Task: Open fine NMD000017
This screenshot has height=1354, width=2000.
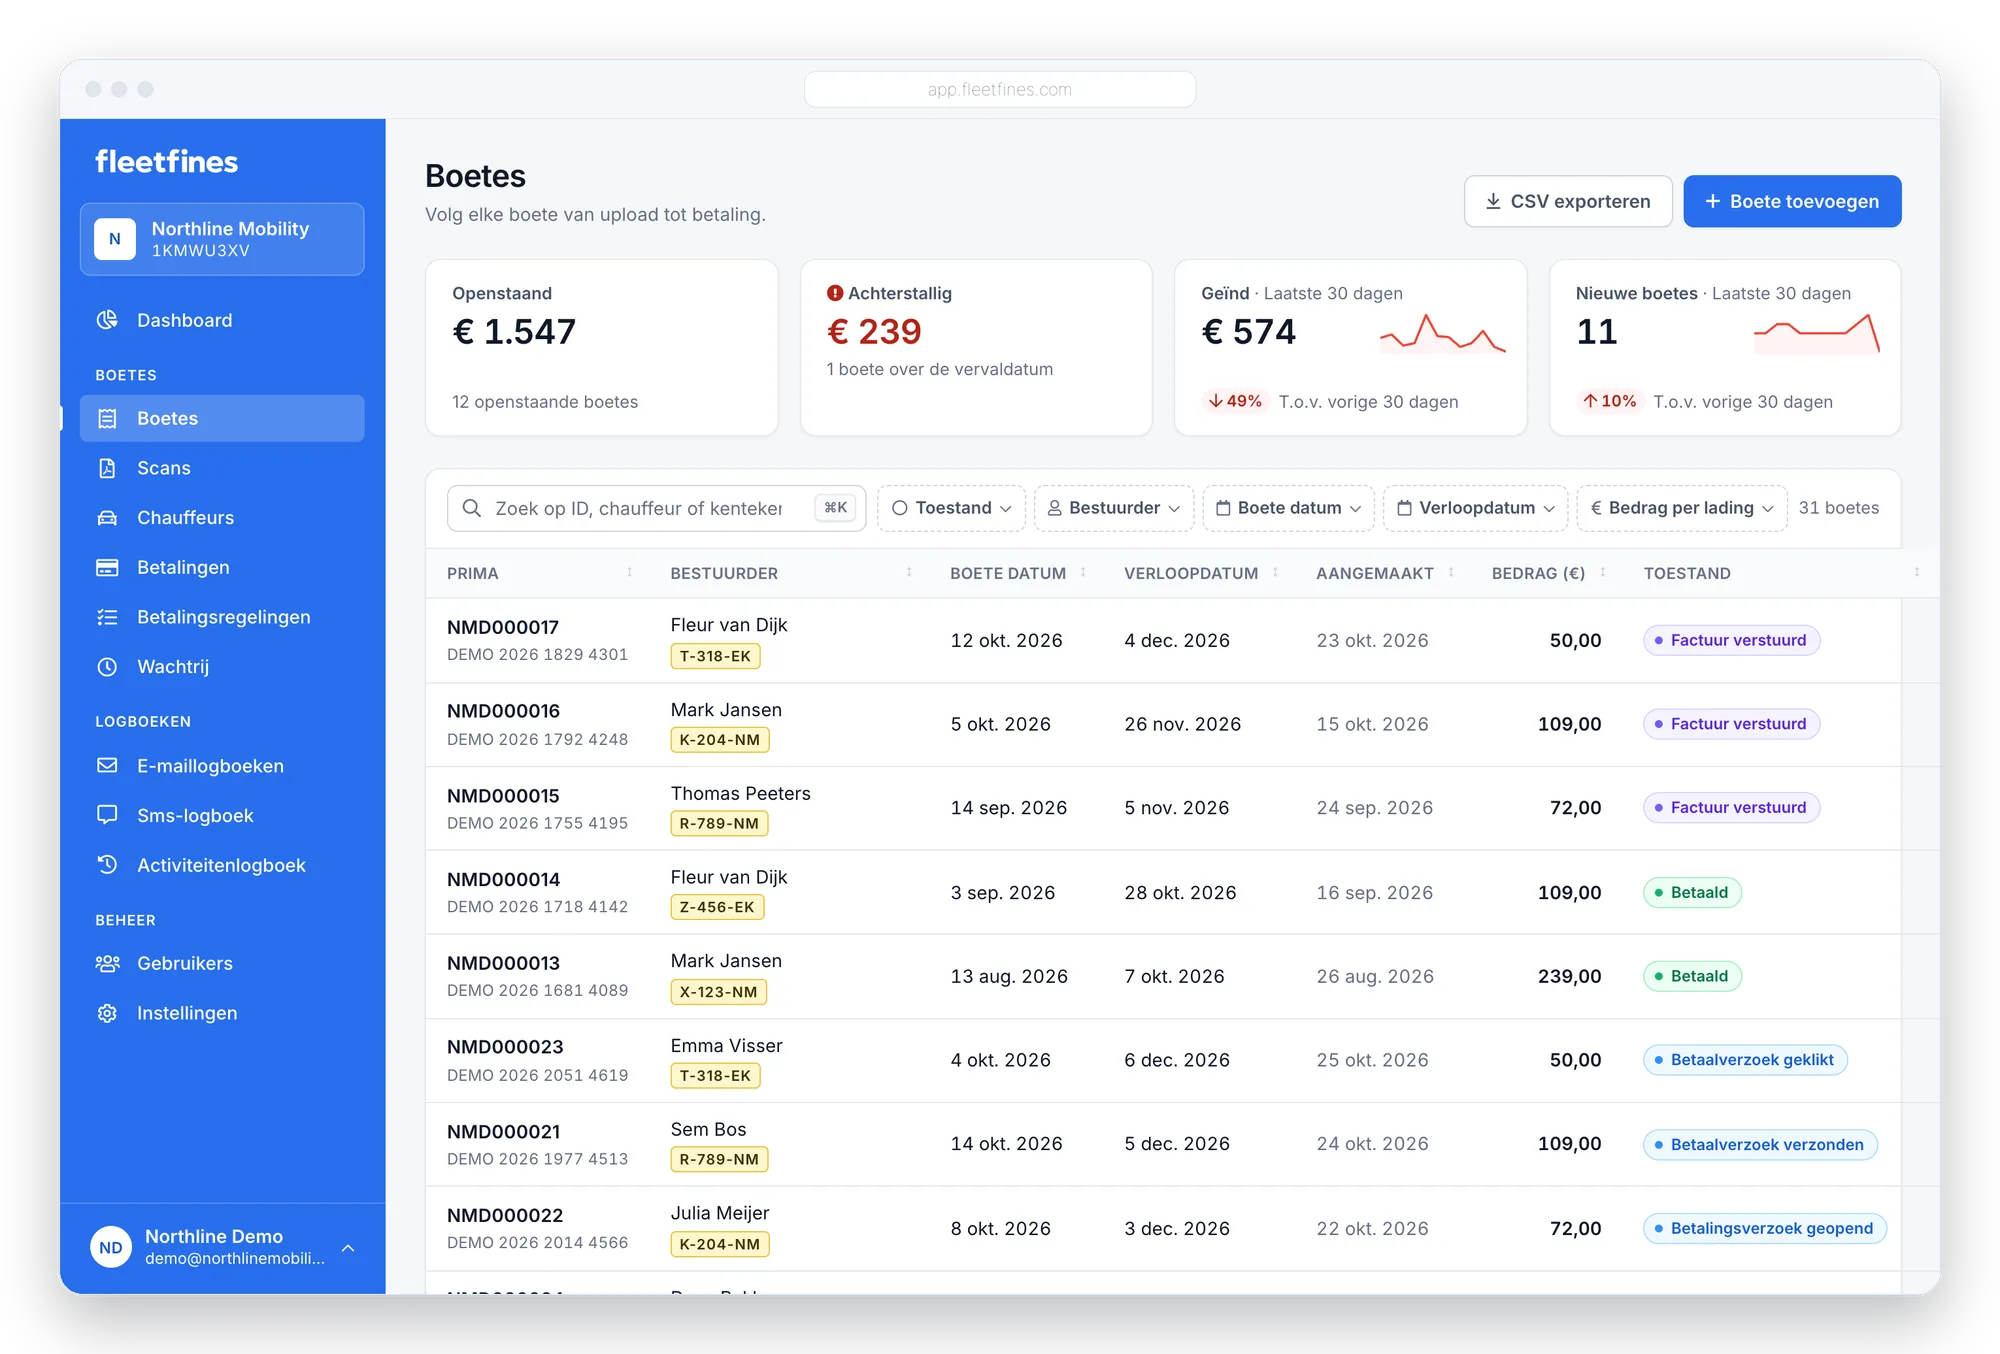Action: 503,627
